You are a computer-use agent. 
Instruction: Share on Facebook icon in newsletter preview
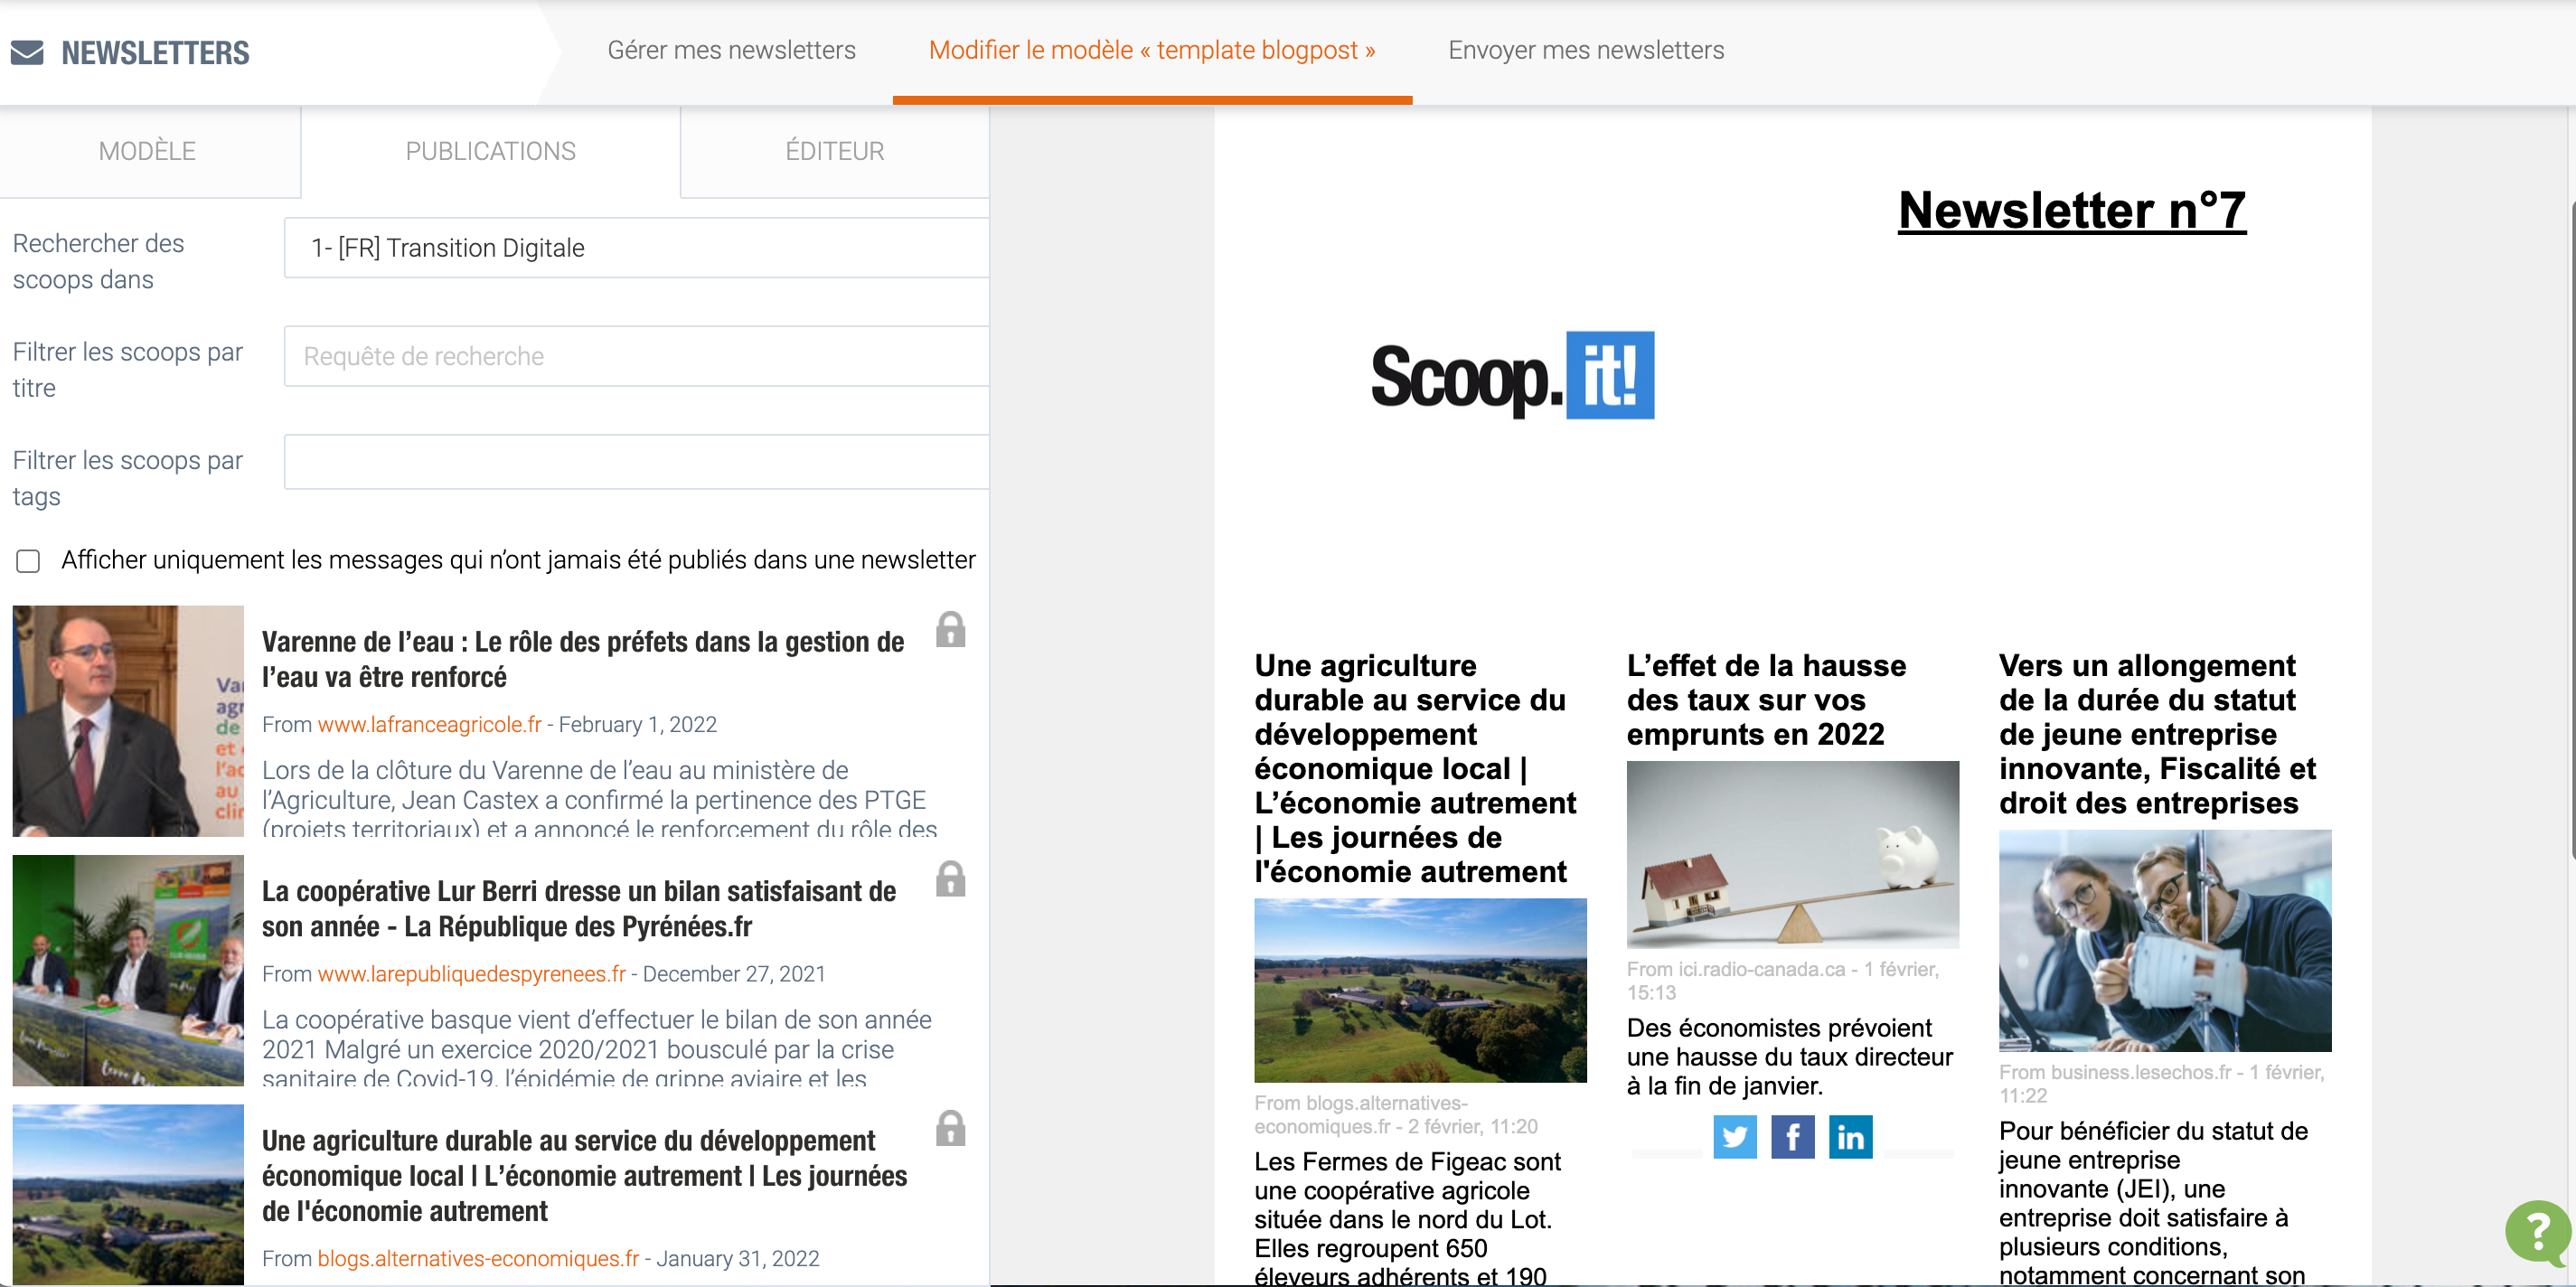1793,1137
